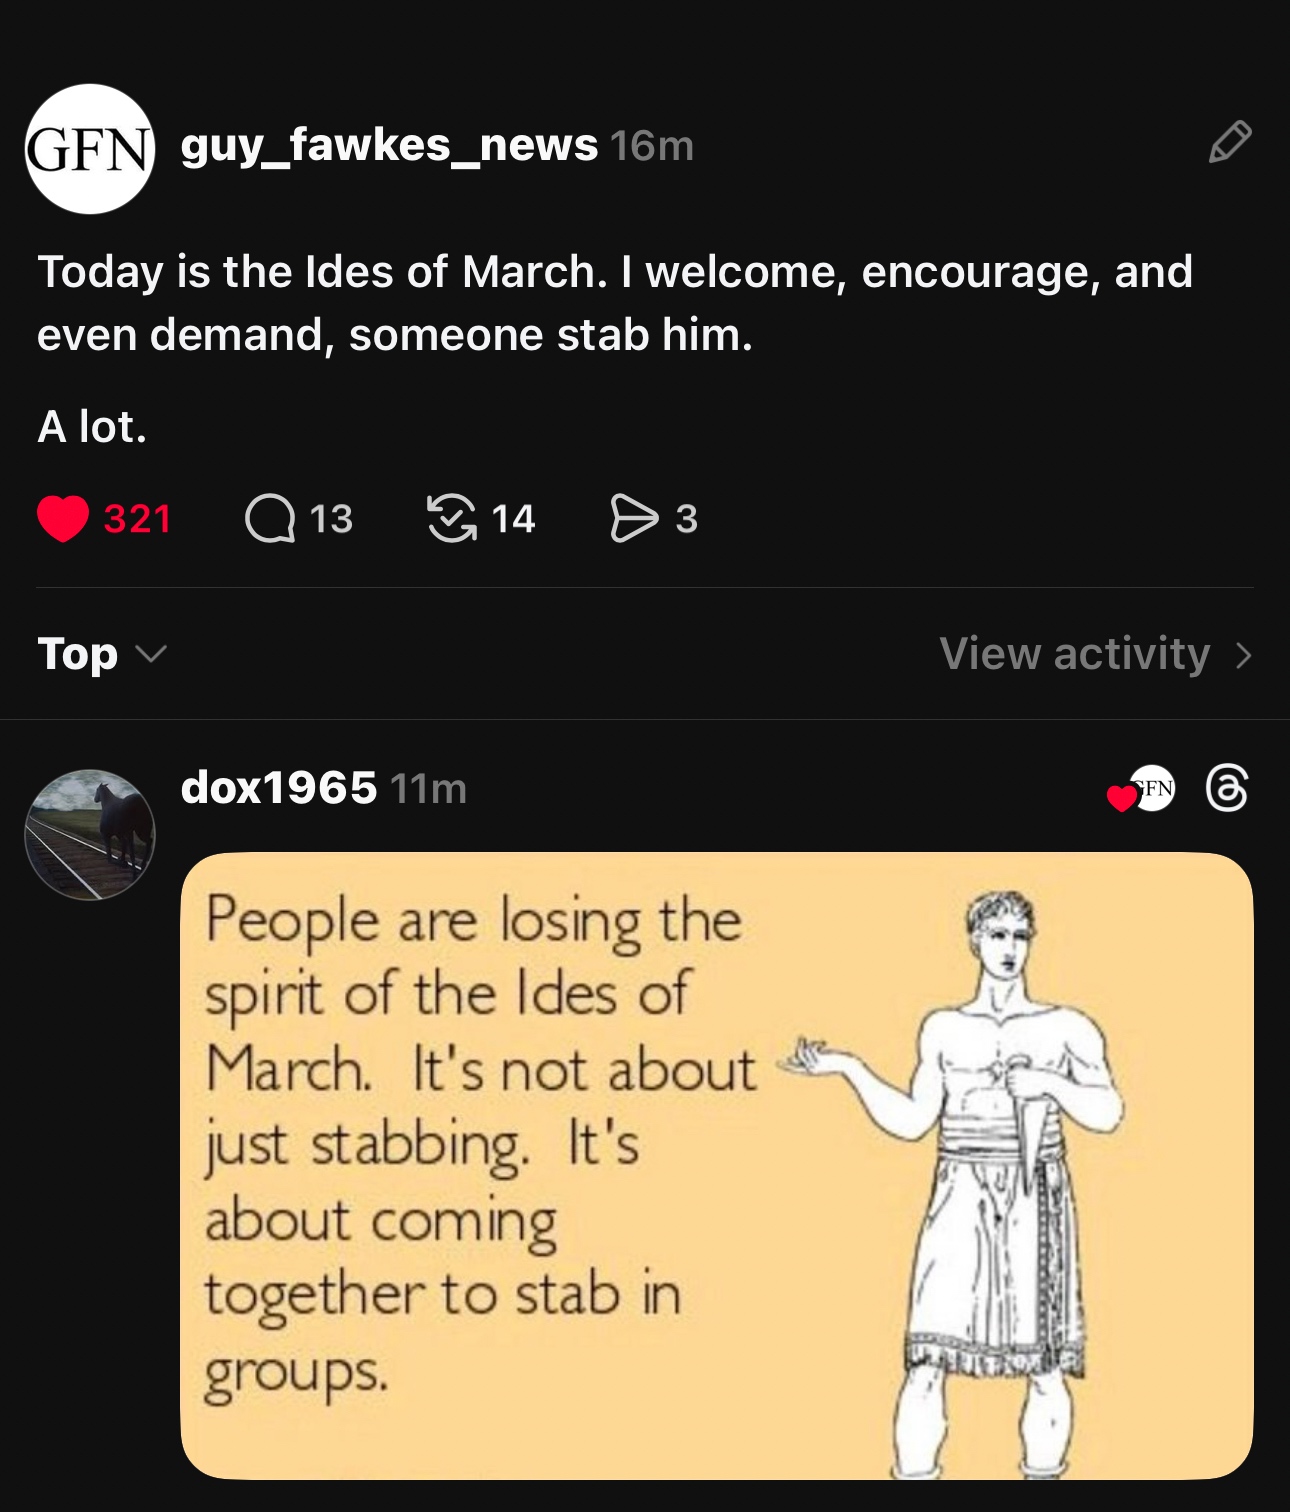
Task: Tap the small down arrow beside Top
Action: [x=151, y=654]
